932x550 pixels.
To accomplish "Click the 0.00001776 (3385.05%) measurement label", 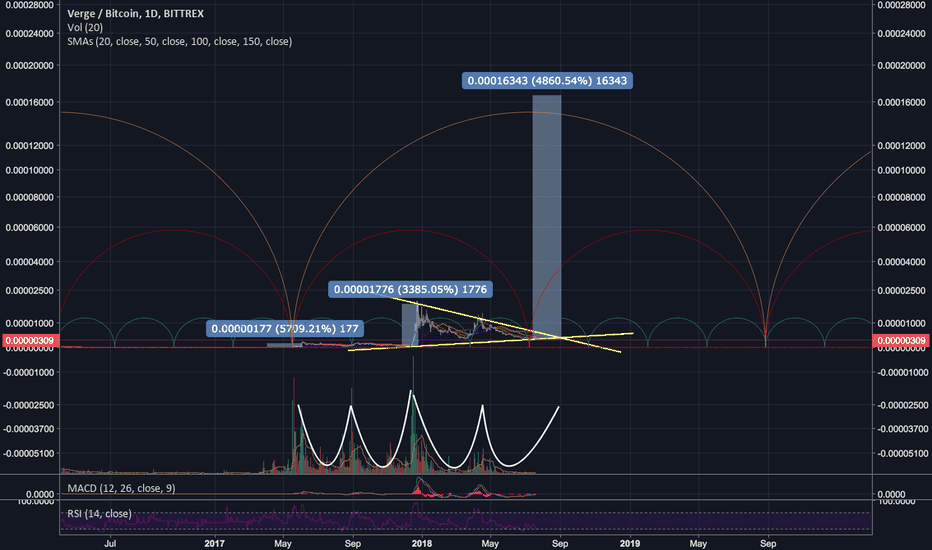I will 410,290.
